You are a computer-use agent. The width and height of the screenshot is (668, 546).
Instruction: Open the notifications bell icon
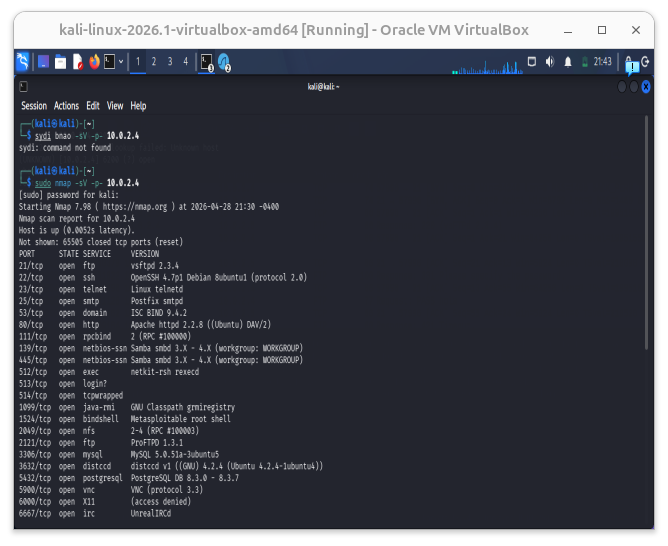(x=567, y=62)
